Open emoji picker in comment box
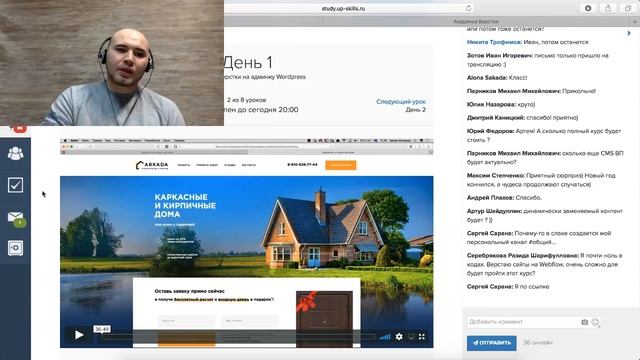640x360 pixels. [595, 322]
